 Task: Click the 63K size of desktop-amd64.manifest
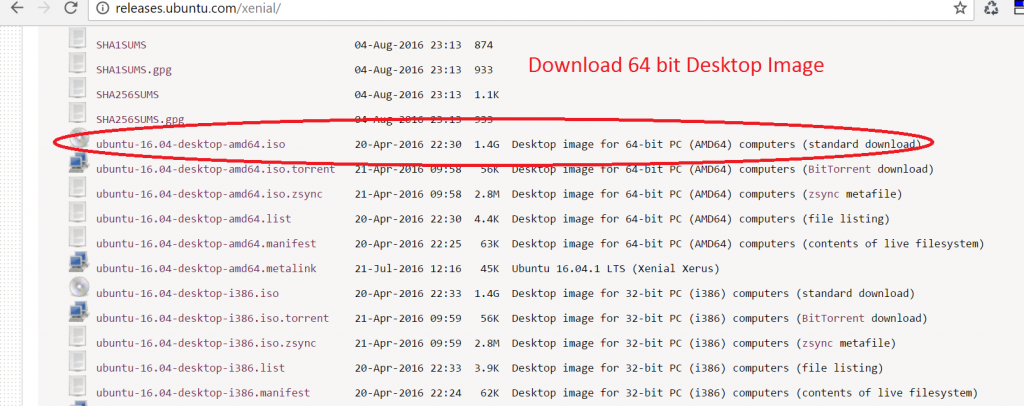pyautogui.click(x=490, y=243)
